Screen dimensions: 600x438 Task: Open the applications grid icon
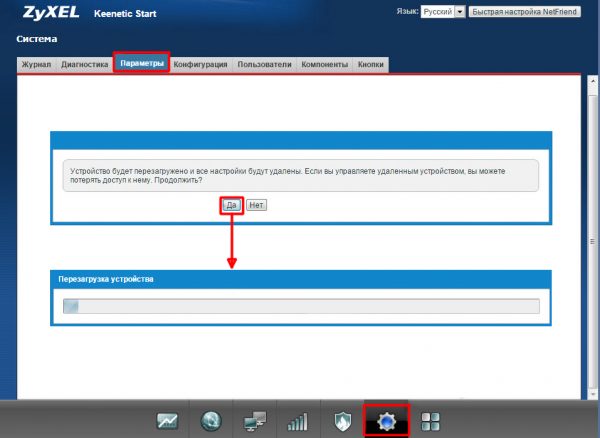pos(430,422)
